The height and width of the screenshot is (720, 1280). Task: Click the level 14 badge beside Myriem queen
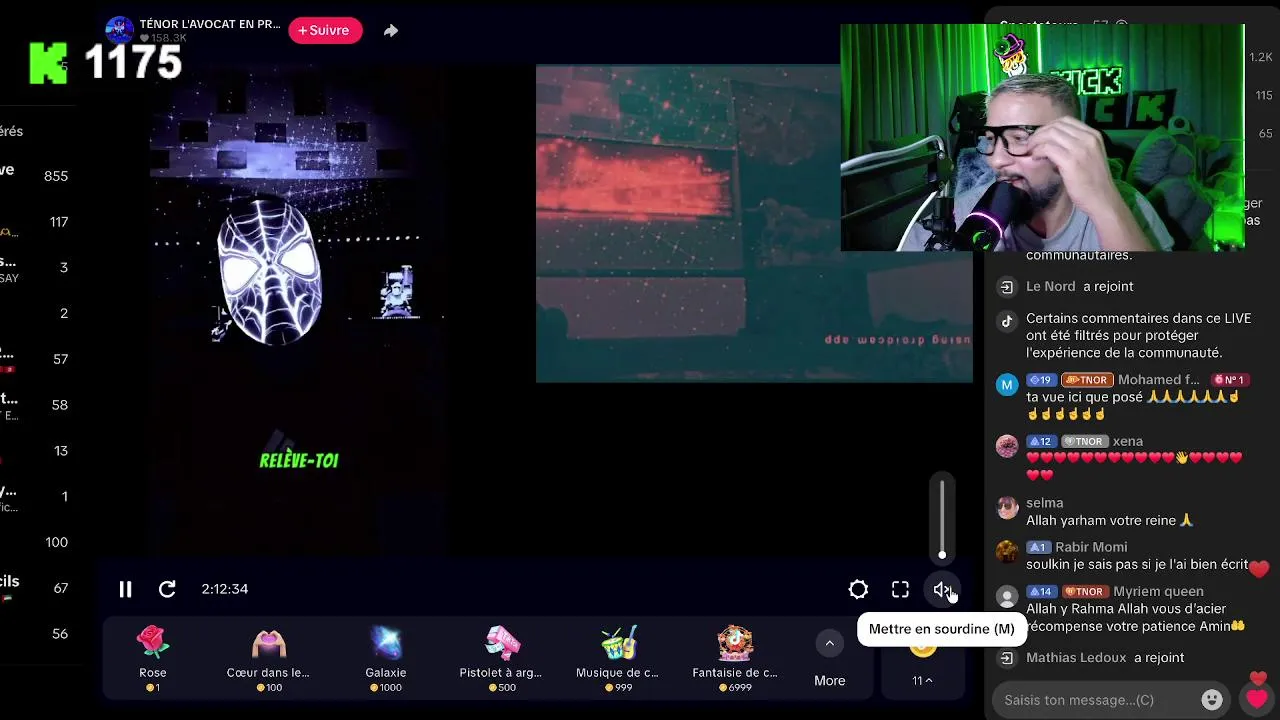coord(1041,591)
